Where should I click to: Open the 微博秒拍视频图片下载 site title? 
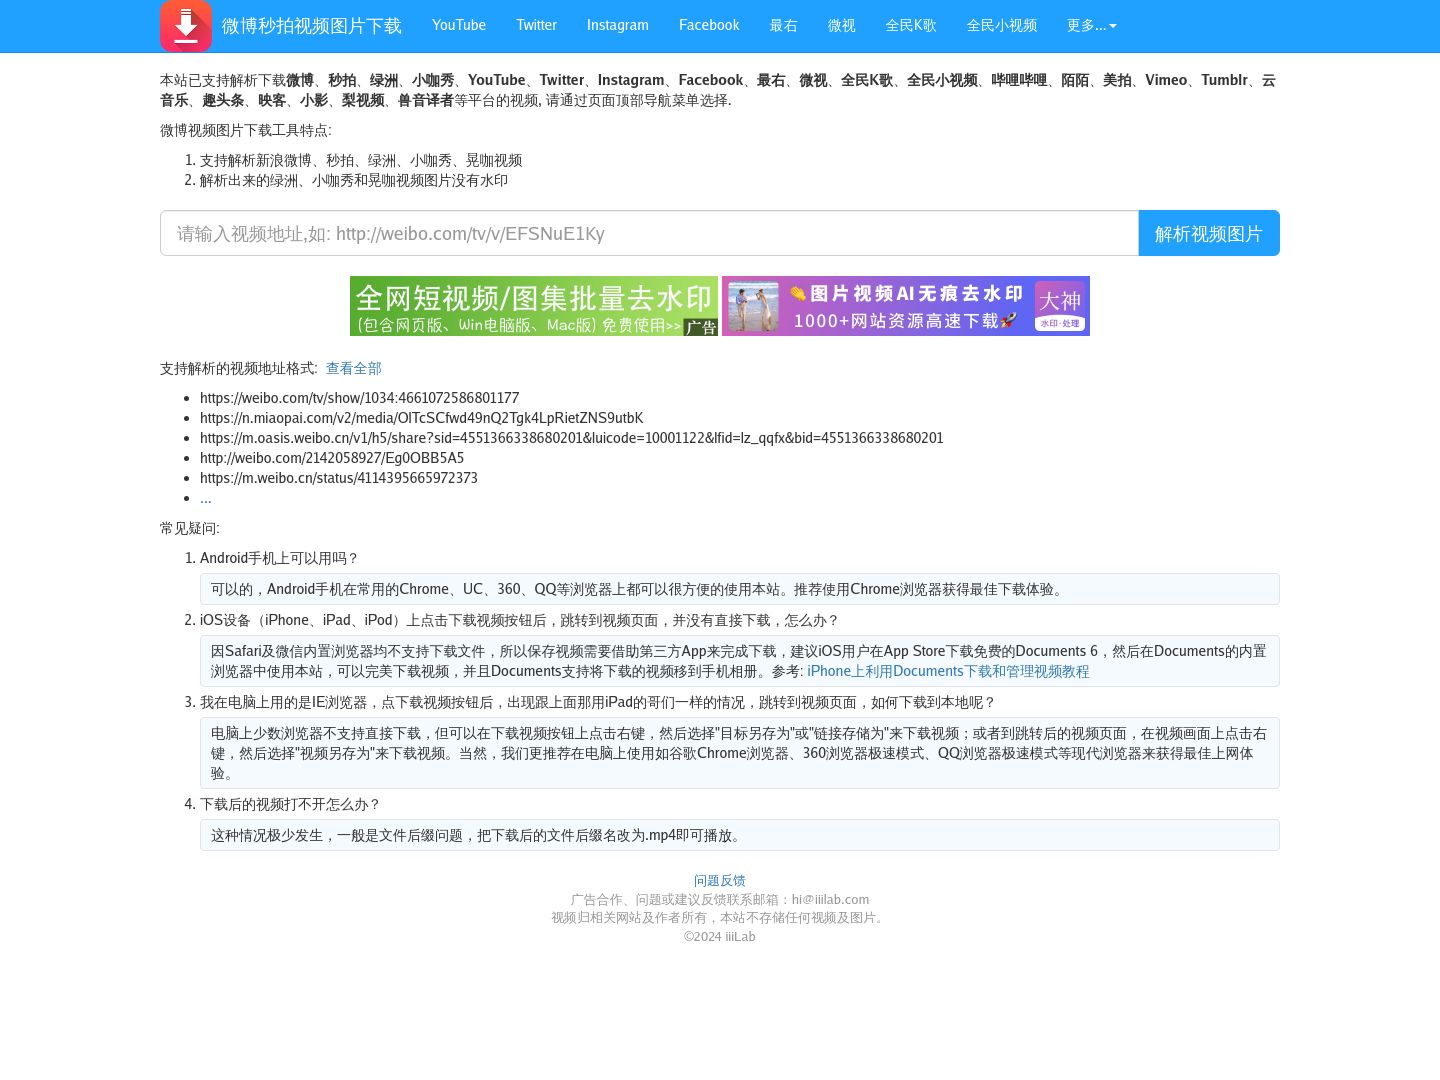coord(312,26)
